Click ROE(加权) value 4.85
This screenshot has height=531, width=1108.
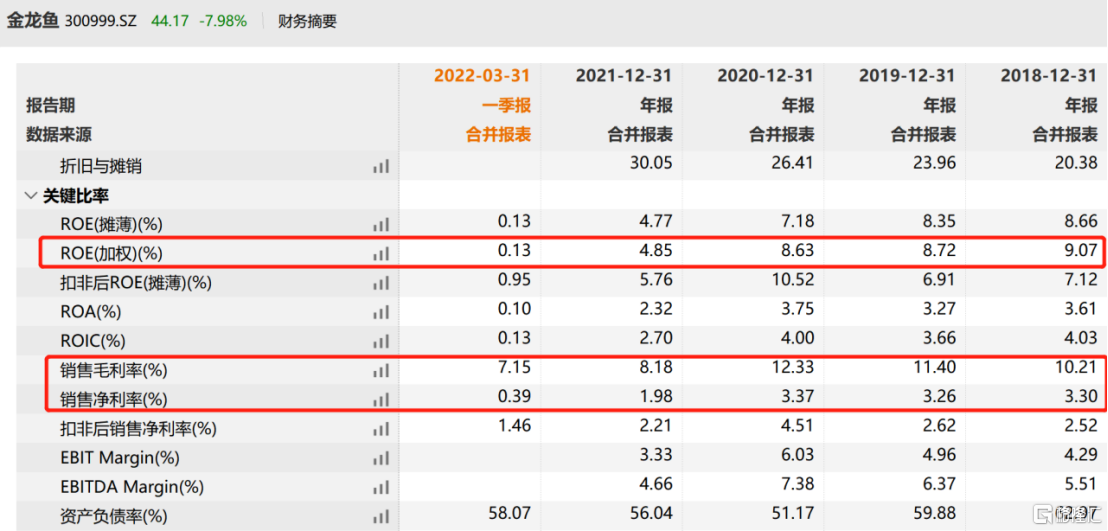point(656,252)
